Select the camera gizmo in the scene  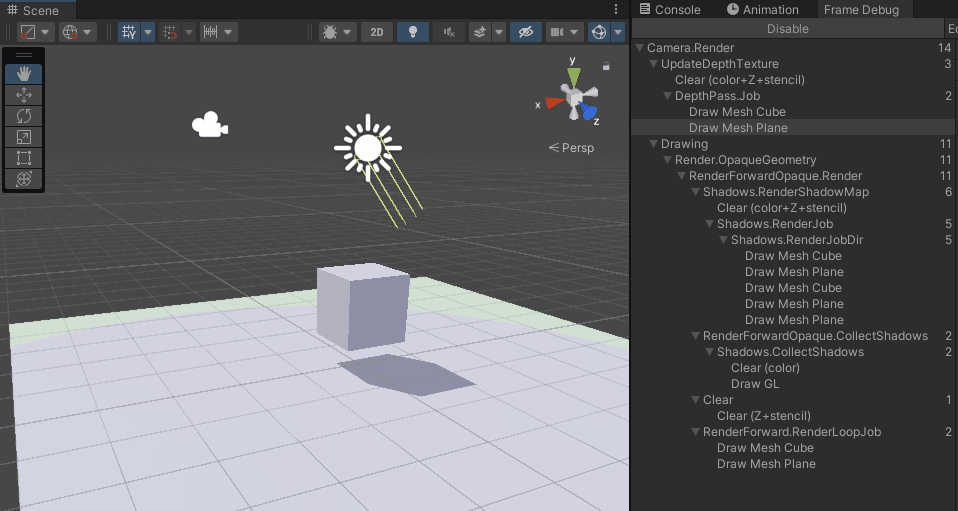pos(210,125)
